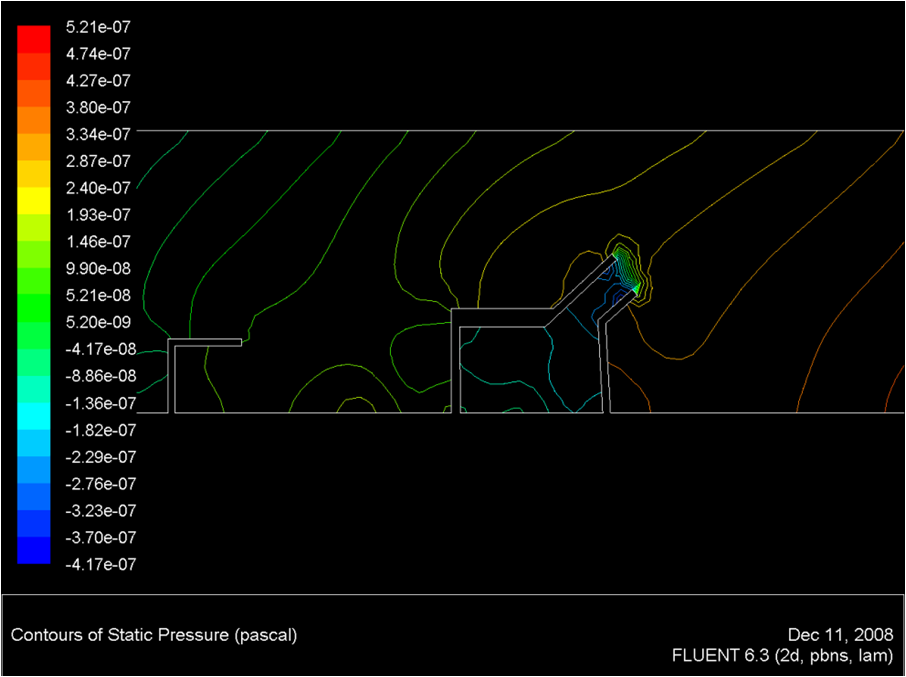
Task: Select the yellow band between 2.40e-07 and 1.93e-07
Action: [x=34, y=201]
